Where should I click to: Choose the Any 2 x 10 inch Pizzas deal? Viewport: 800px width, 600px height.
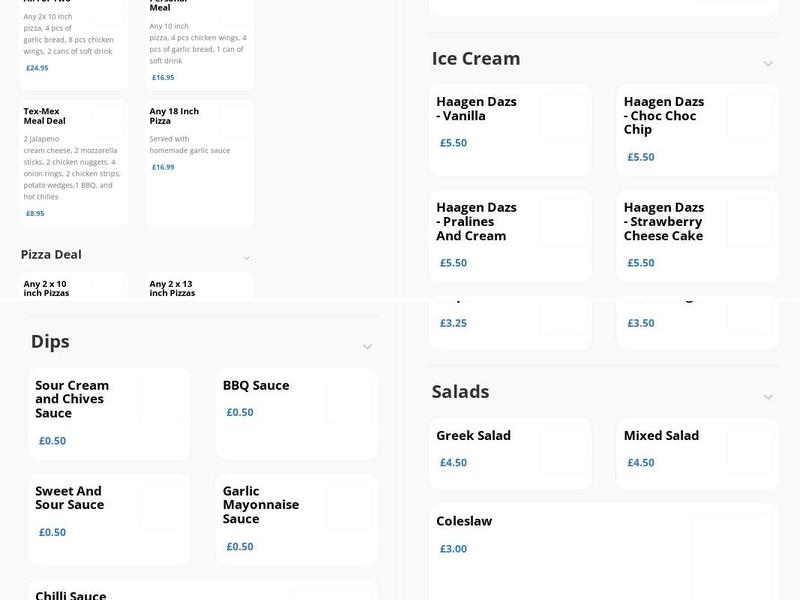72,285
